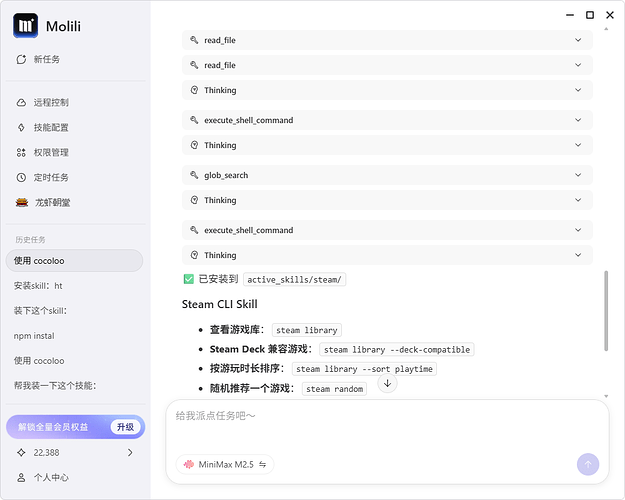Expand the arrow next to 22,388
625x500 pixels.
pos(130,453)
